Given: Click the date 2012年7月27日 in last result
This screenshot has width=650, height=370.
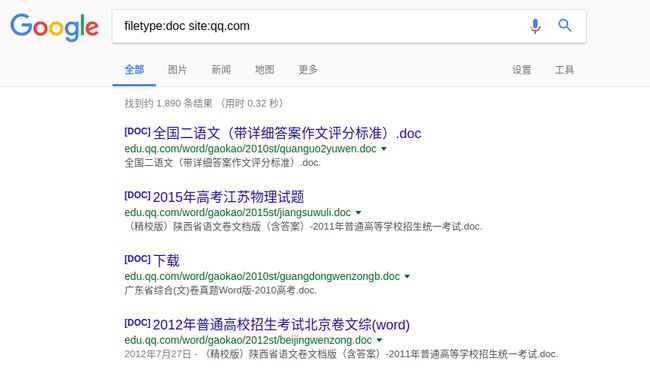Looking at the screenshot, I should (x=158, y=354).
